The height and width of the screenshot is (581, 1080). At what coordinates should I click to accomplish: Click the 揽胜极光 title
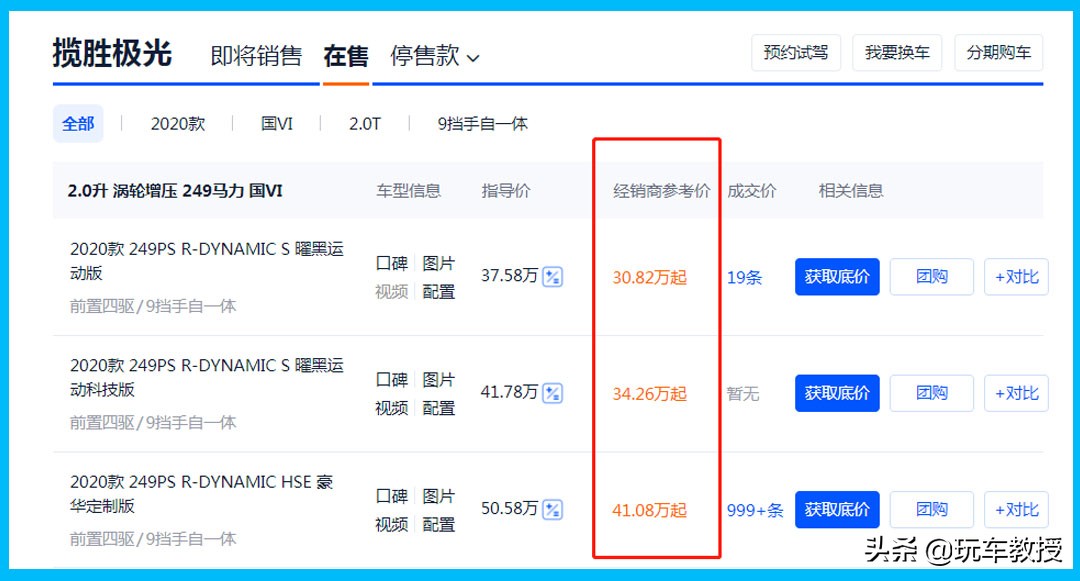(112, 53)
